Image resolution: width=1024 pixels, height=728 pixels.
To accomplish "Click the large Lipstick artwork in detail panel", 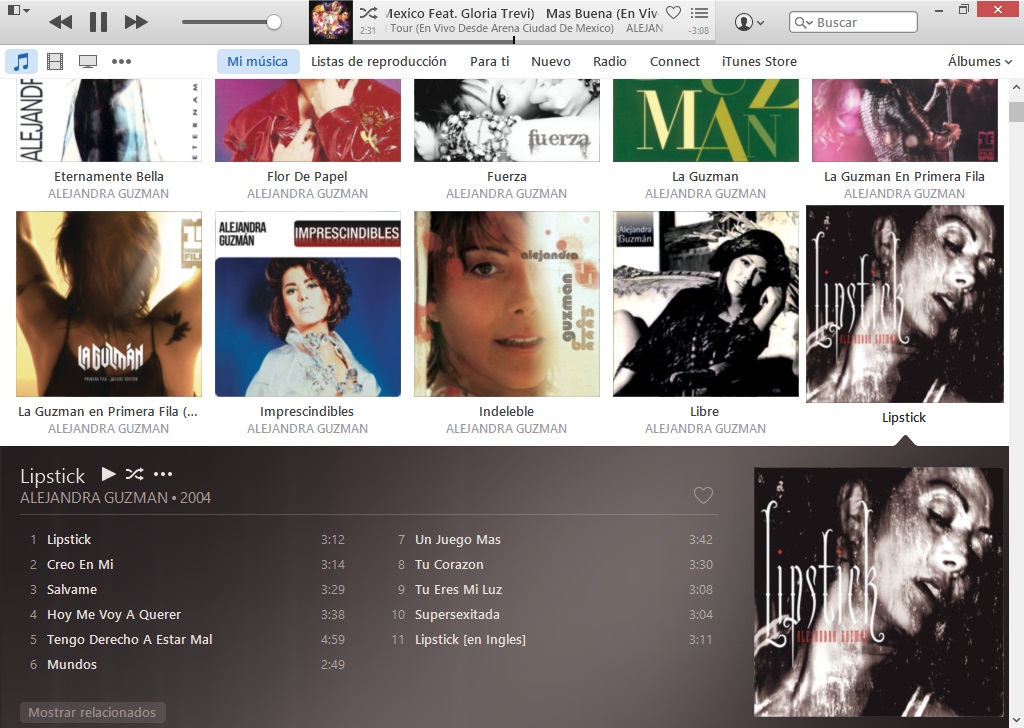I will click(878, 592).
